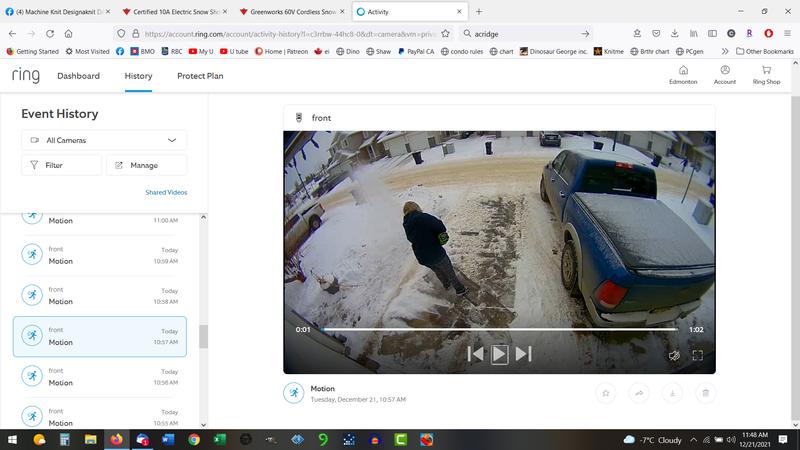Switch to Certified 10A Electric Snow tab
The image size is (800, 450).
coord(176,11)
